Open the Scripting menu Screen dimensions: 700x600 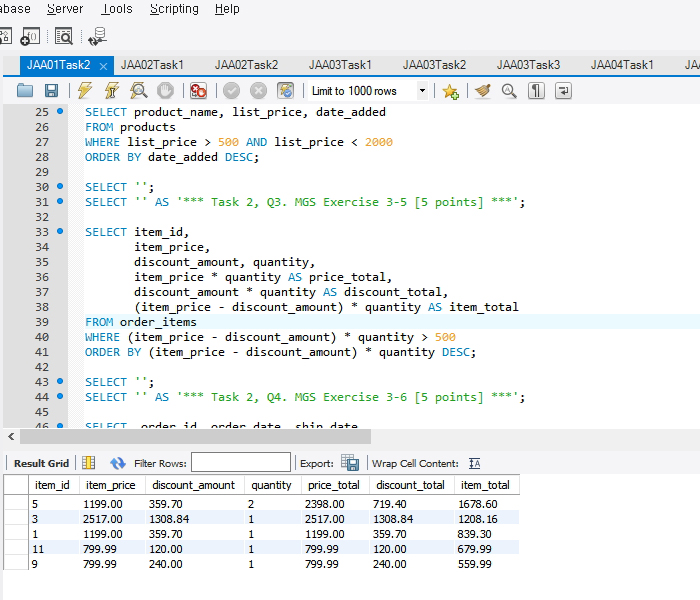174,9
